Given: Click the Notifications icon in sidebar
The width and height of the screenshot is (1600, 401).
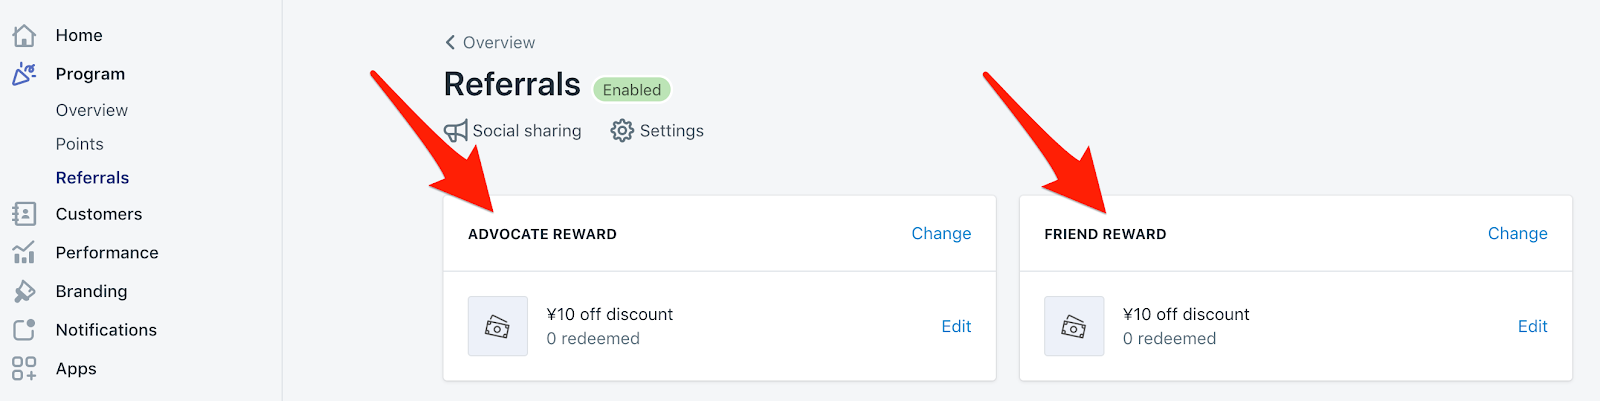Looking at the screenshot, I should tap(24, 330).
